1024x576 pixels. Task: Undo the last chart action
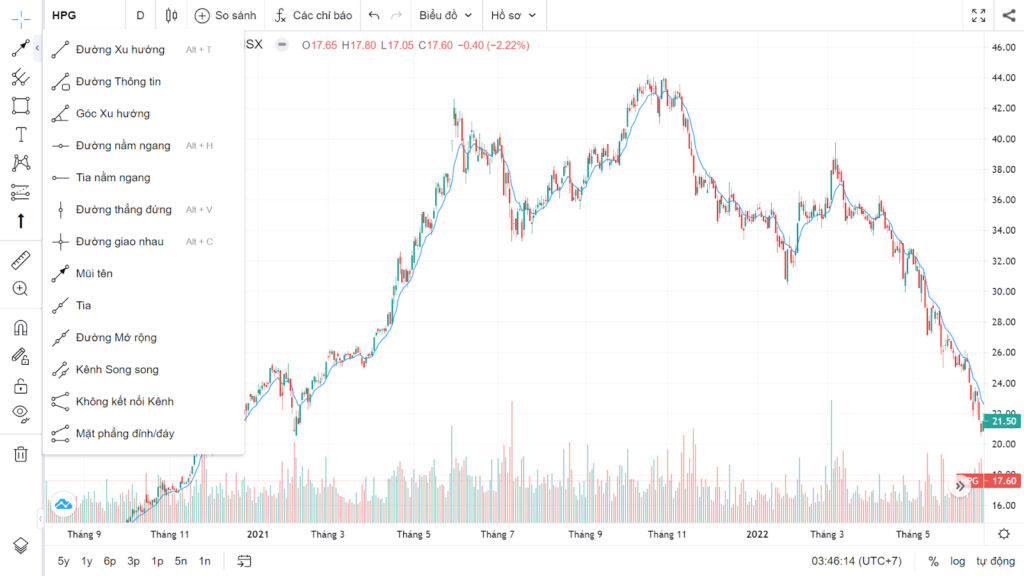tap(374, 15)
